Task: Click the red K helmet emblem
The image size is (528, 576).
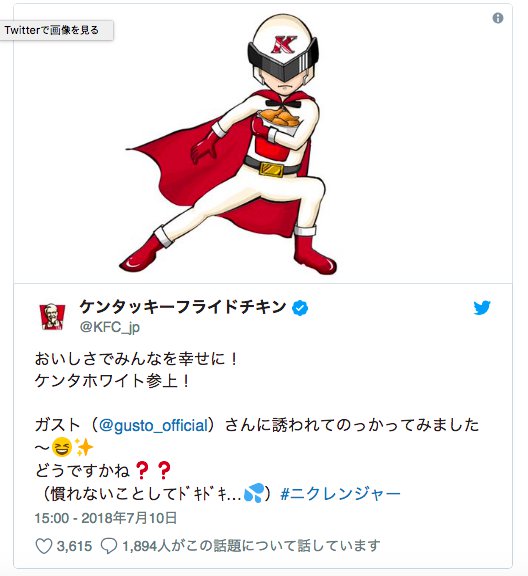Action: coord(283,44)
